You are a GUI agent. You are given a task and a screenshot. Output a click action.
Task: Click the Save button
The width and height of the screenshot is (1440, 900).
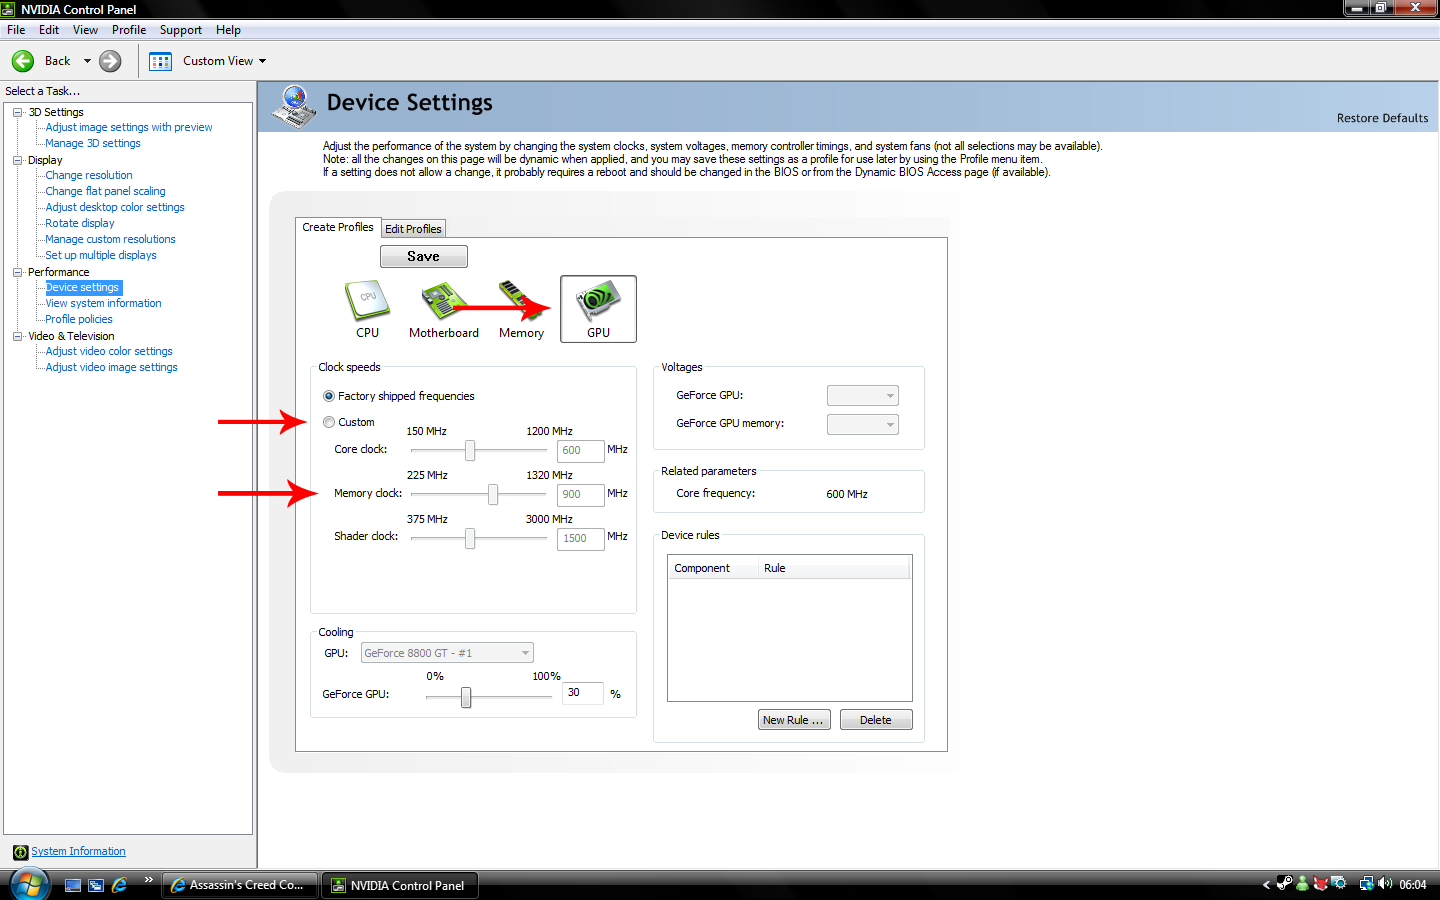coord(423,256)
